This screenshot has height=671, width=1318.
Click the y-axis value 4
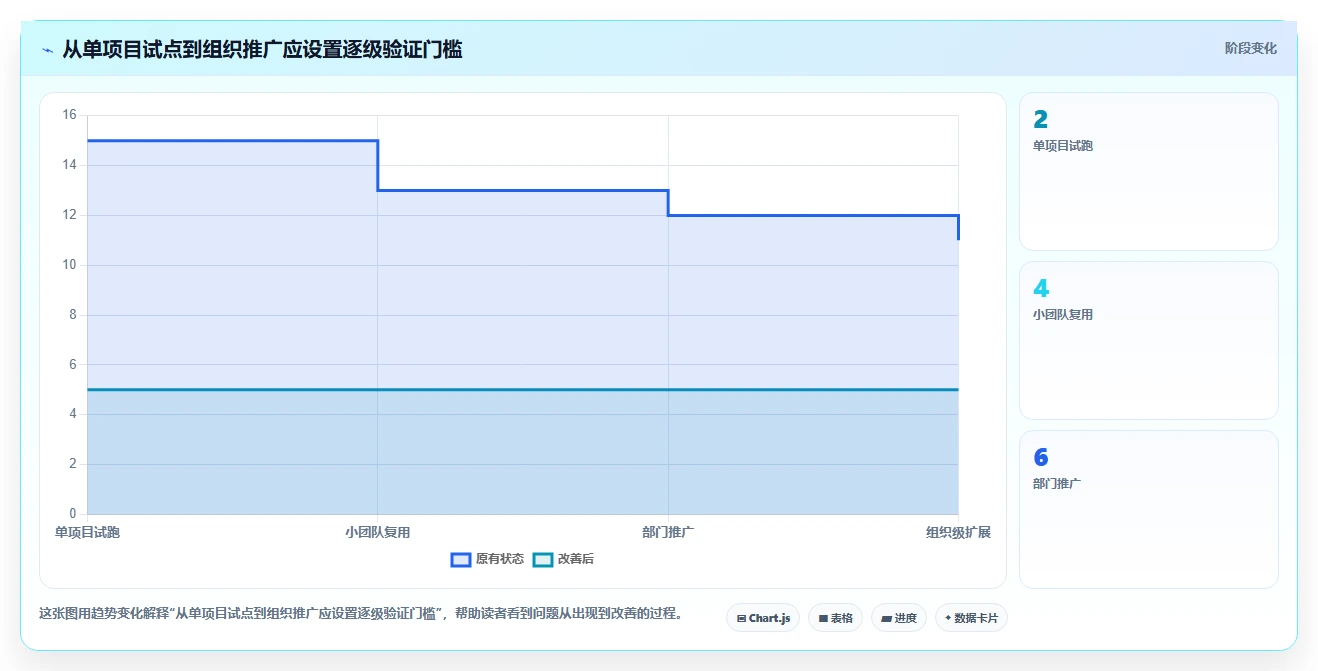pos(73,414)
